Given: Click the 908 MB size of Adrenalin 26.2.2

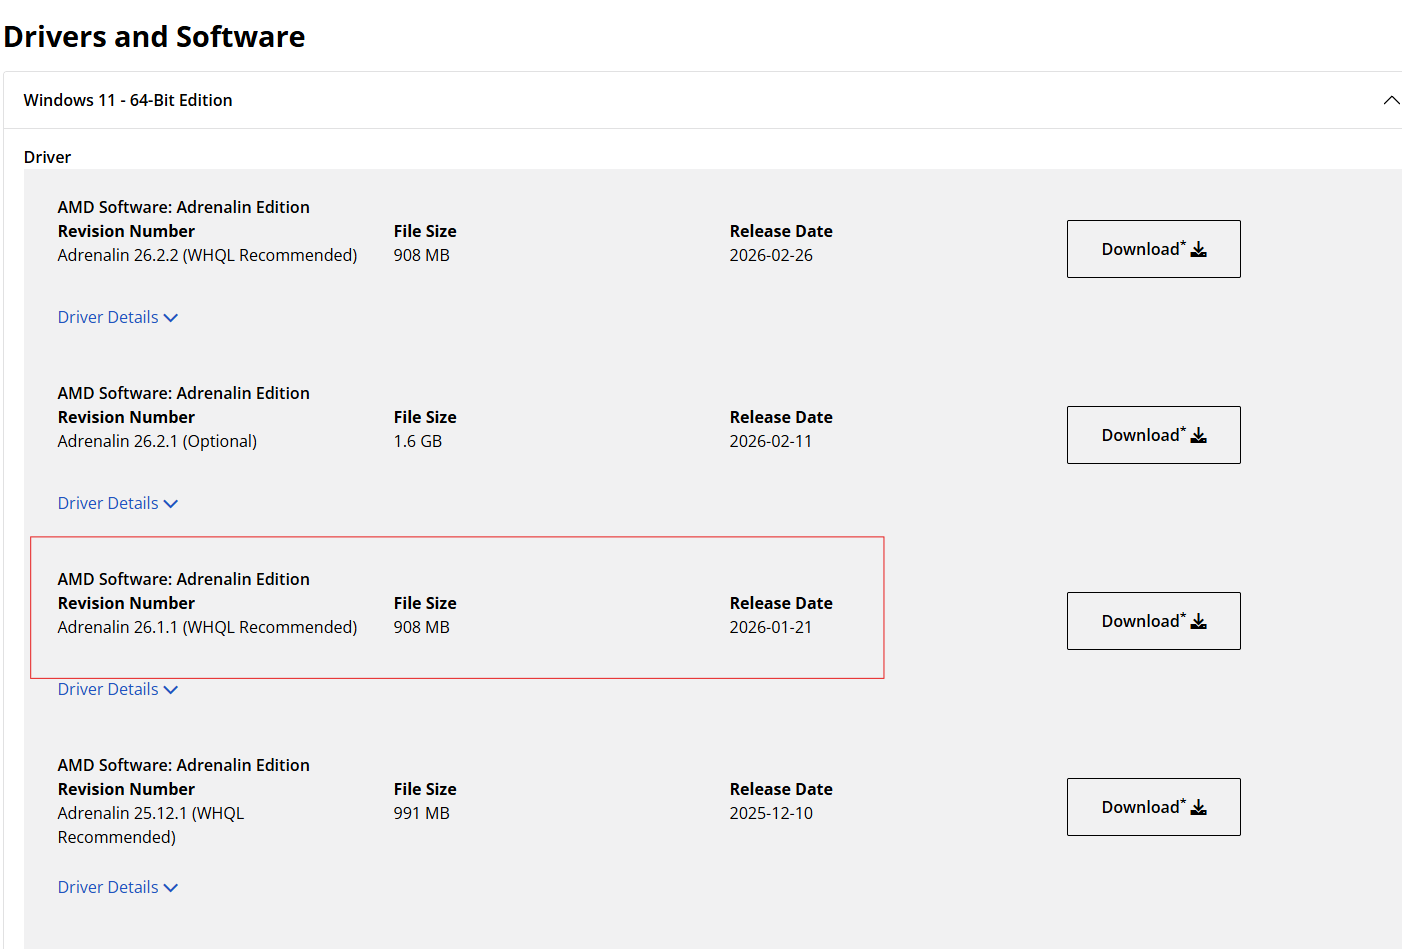Looking at the screenshot, I should pos(422,255).
